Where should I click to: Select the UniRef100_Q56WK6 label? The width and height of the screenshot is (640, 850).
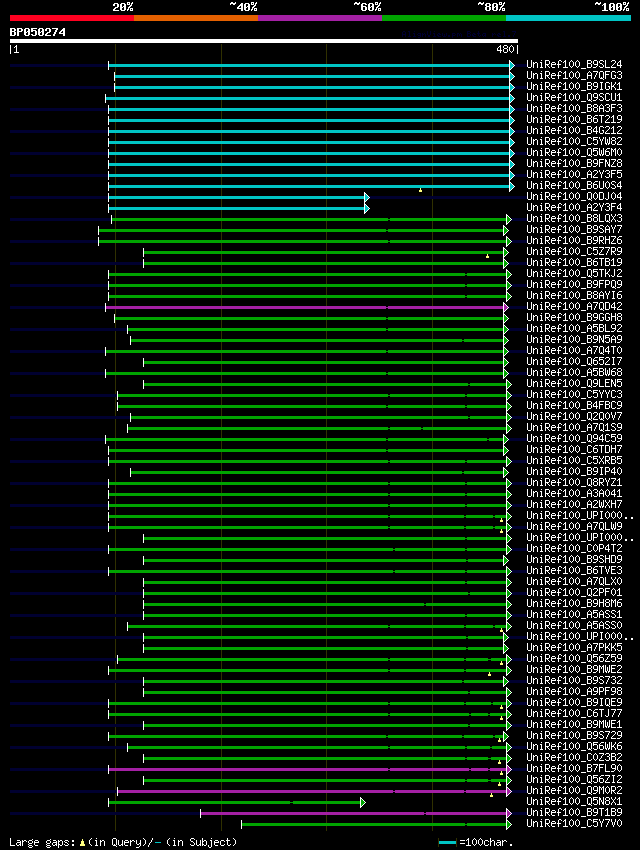click(574, 746)
